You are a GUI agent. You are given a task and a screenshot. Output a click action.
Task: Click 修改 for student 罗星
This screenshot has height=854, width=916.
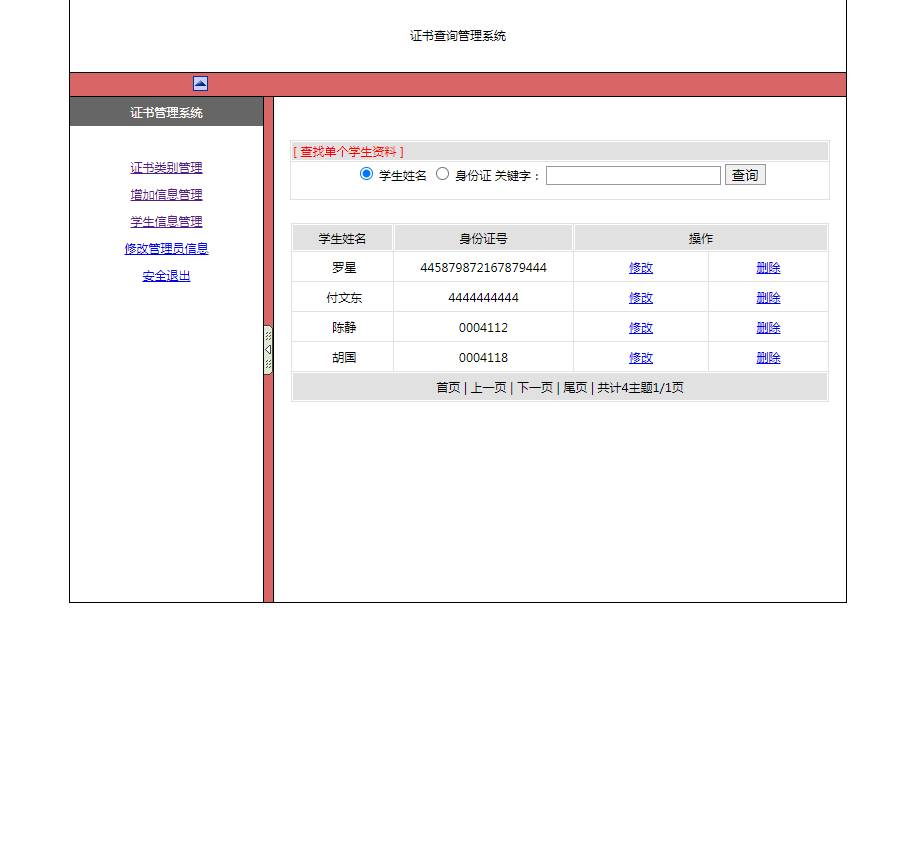coord(640,267)
